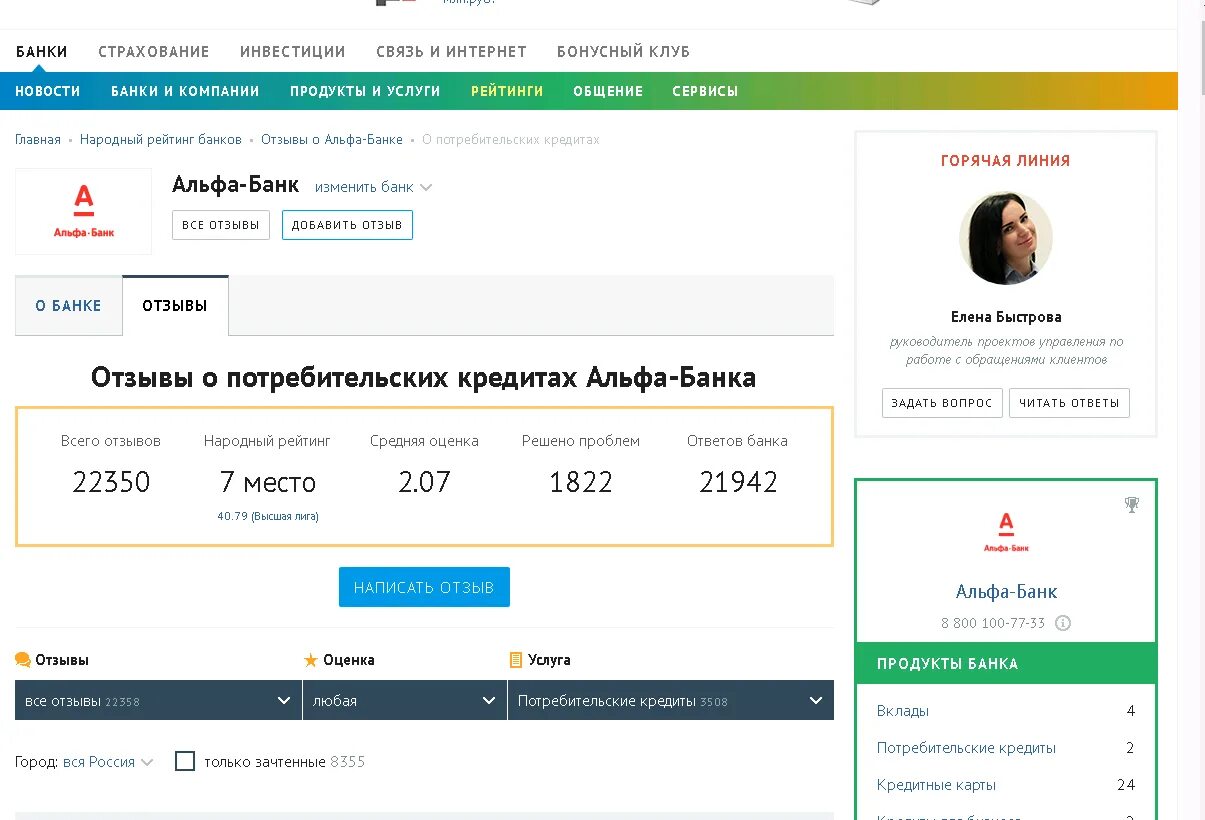1205x820 pixels.
Task: Open the БАНКИ top menu
Action: pos(42,52)
